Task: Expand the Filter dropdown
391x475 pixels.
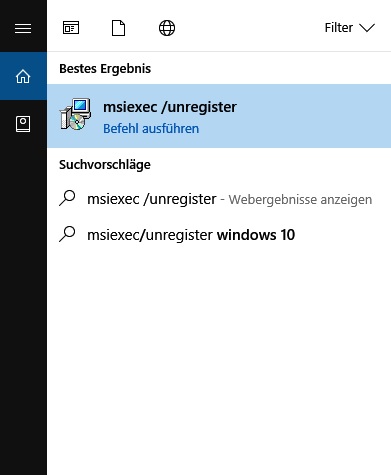Action: (x=350, y=28)
